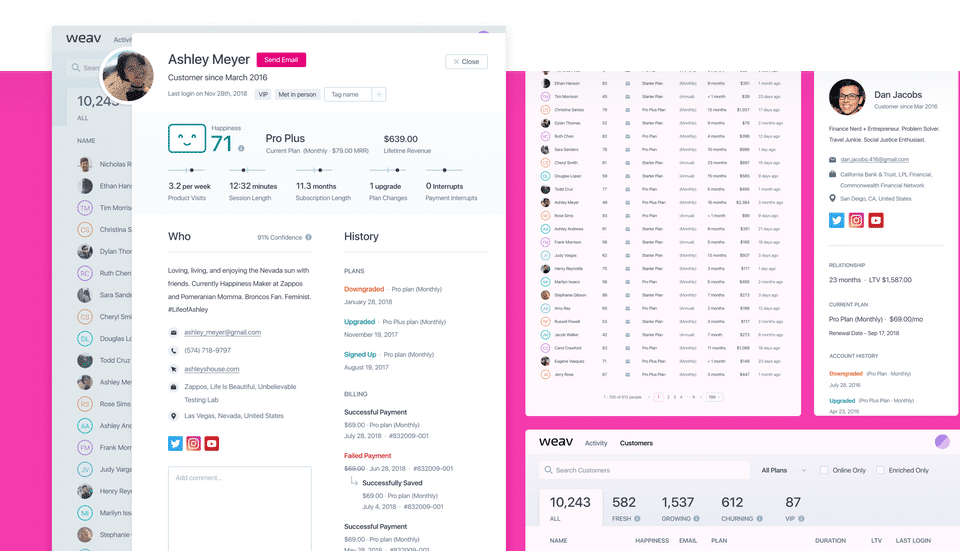Open Ashley Meyer's YouTube channel icon

click(x=212, y=443)
